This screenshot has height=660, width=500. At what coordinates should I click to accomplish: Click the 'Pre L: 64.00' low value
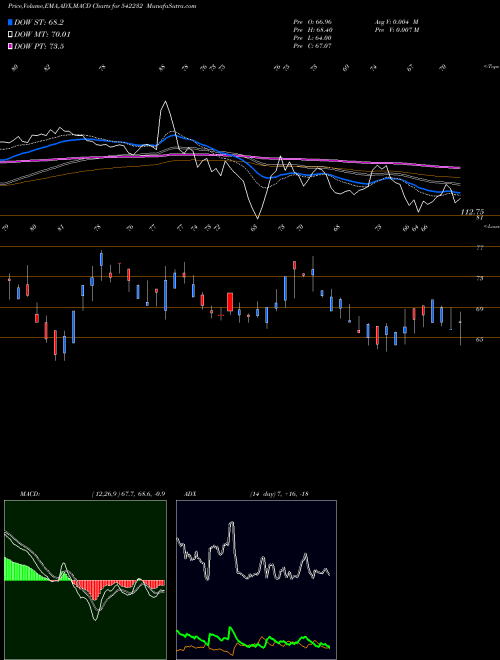click(x=313, y=38)
